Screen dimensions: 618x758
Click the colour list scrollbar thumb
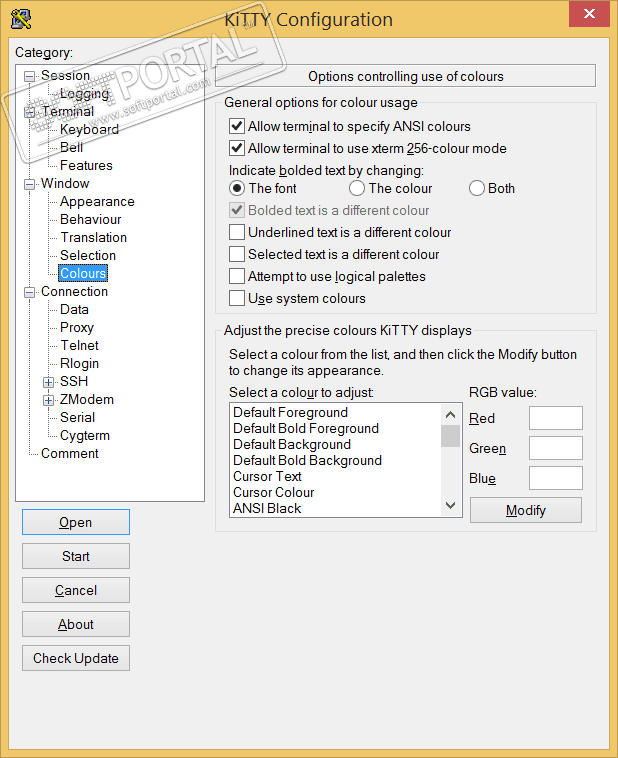coord(450,436)
